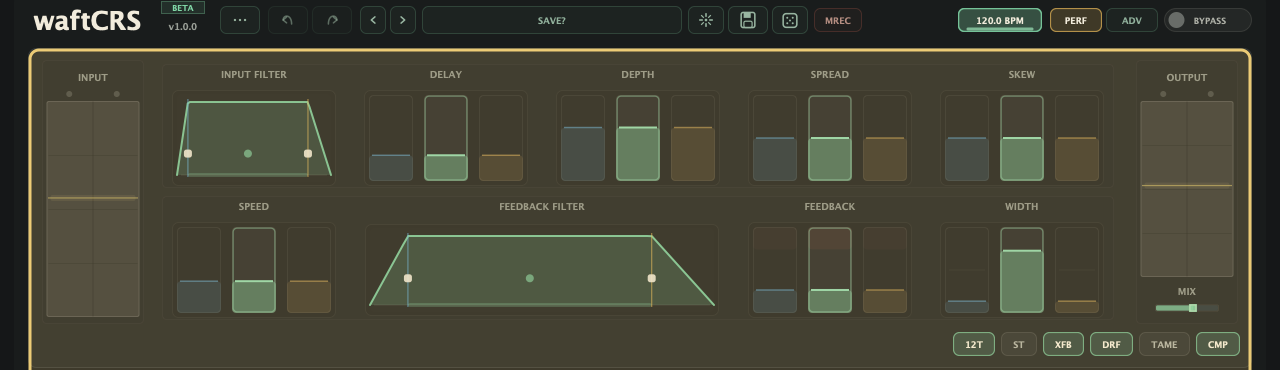Click the v1.0.0 version text
Image resolution: width=1280 pixels, height=370 pixels.
pos(183,26)
